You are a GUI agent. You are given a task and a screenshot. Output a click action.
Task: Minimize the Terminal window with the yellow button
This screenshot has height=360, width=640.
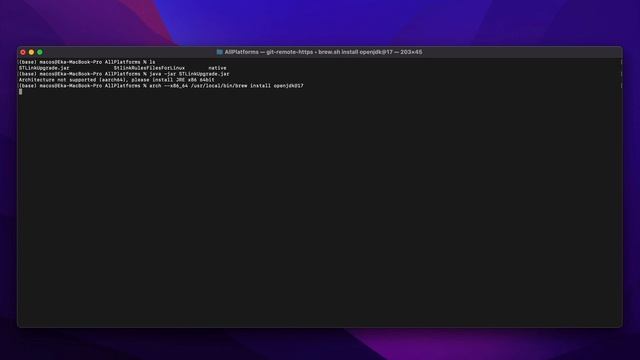pos(31,52)
